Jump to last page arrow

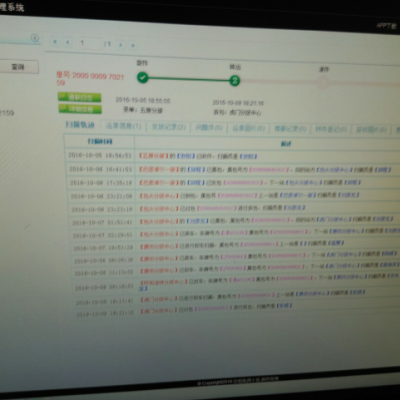click(133, 45)
